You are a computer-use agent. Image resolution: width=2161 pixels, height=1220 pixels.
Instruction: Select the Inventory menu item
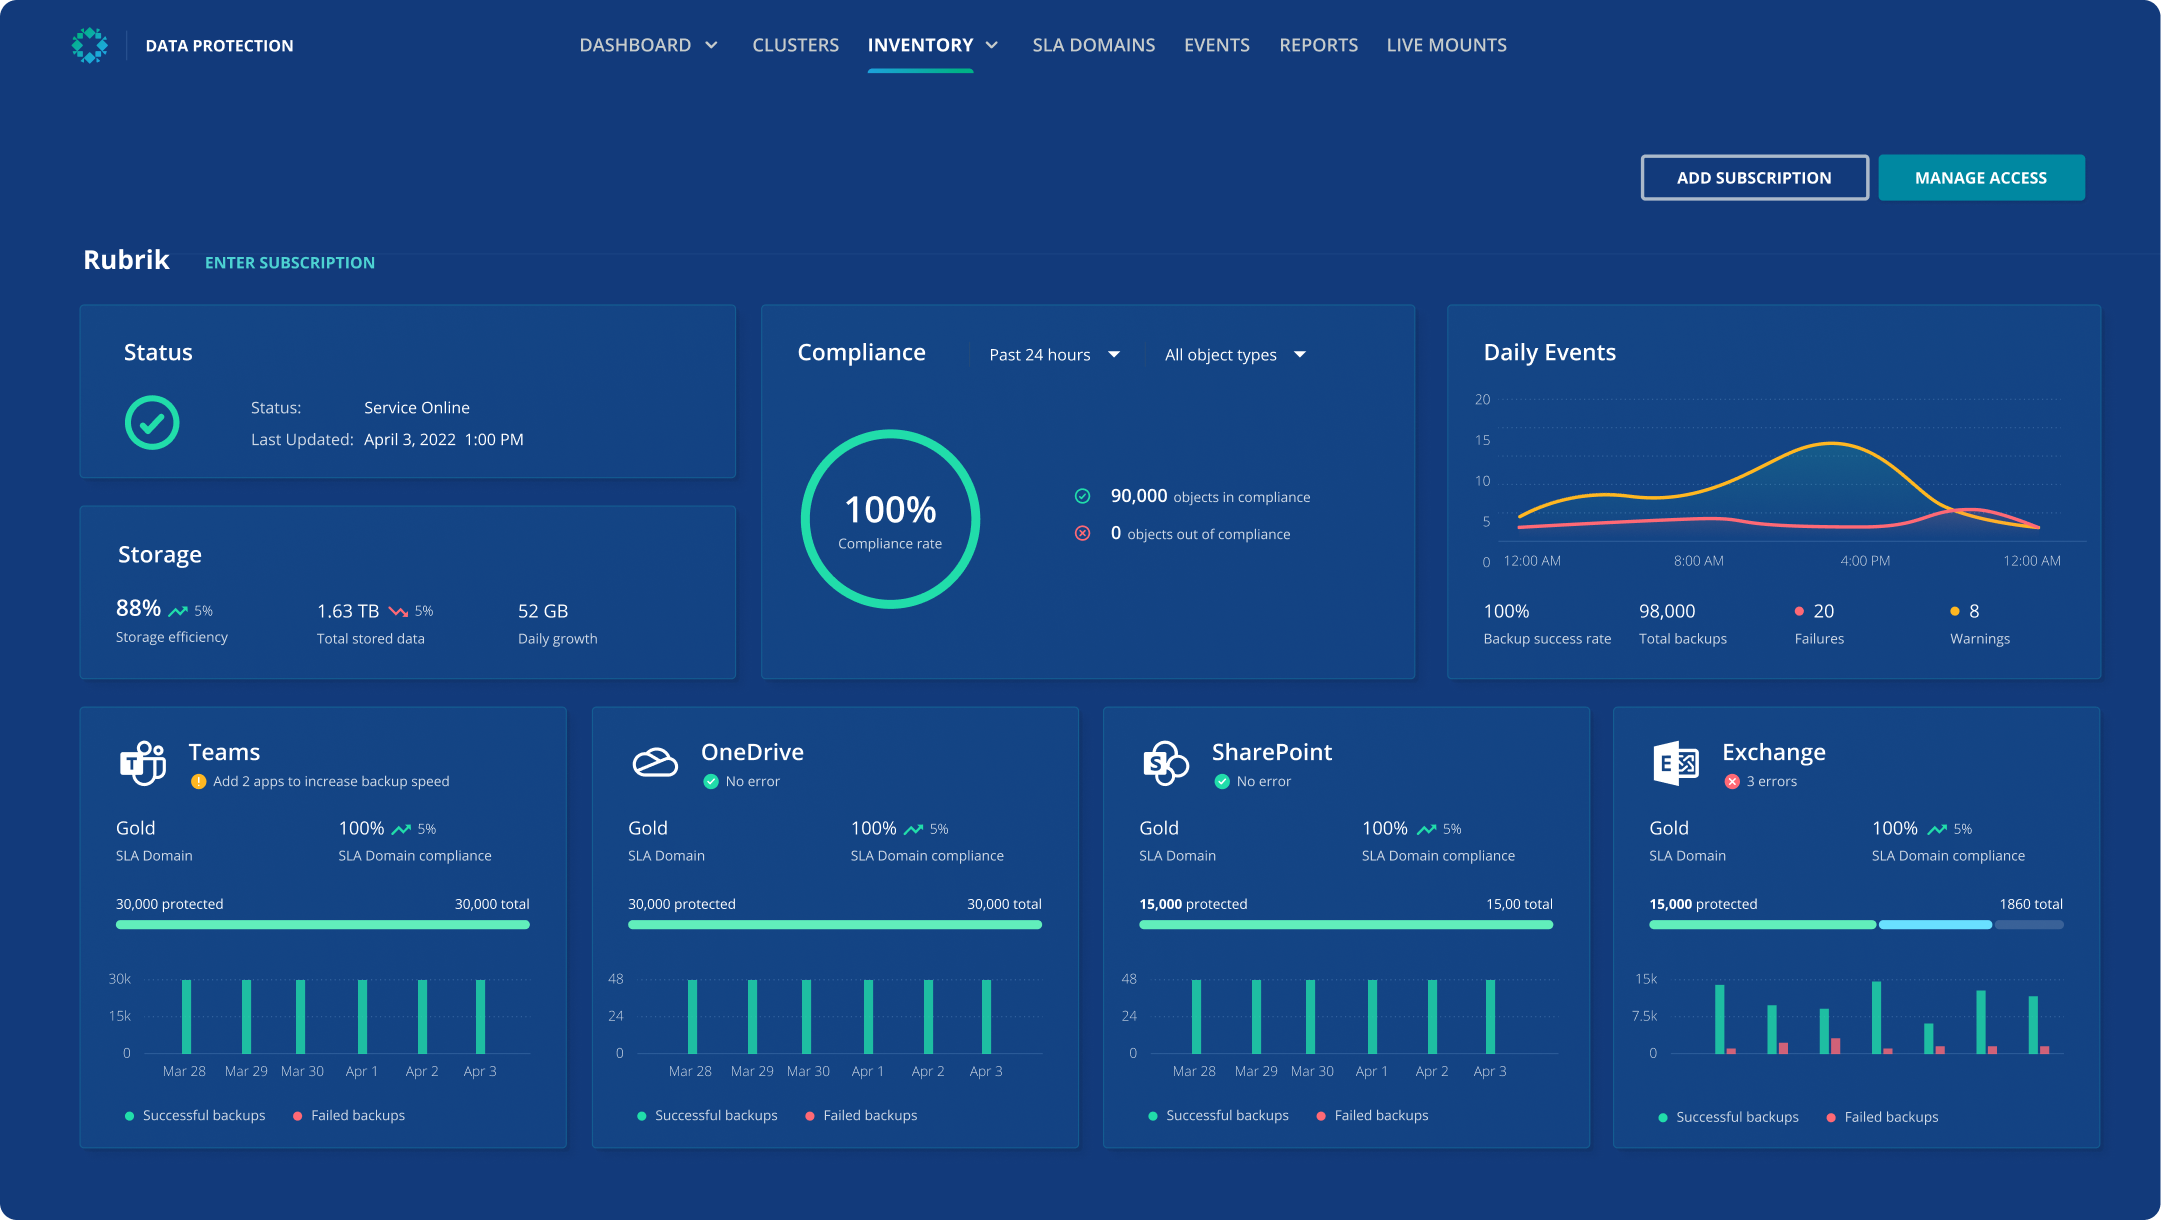point(920,45)
